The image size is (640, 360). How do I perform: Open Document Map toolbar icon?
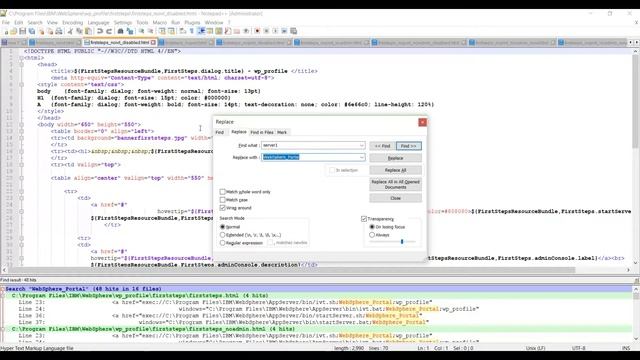coord(219,31)
